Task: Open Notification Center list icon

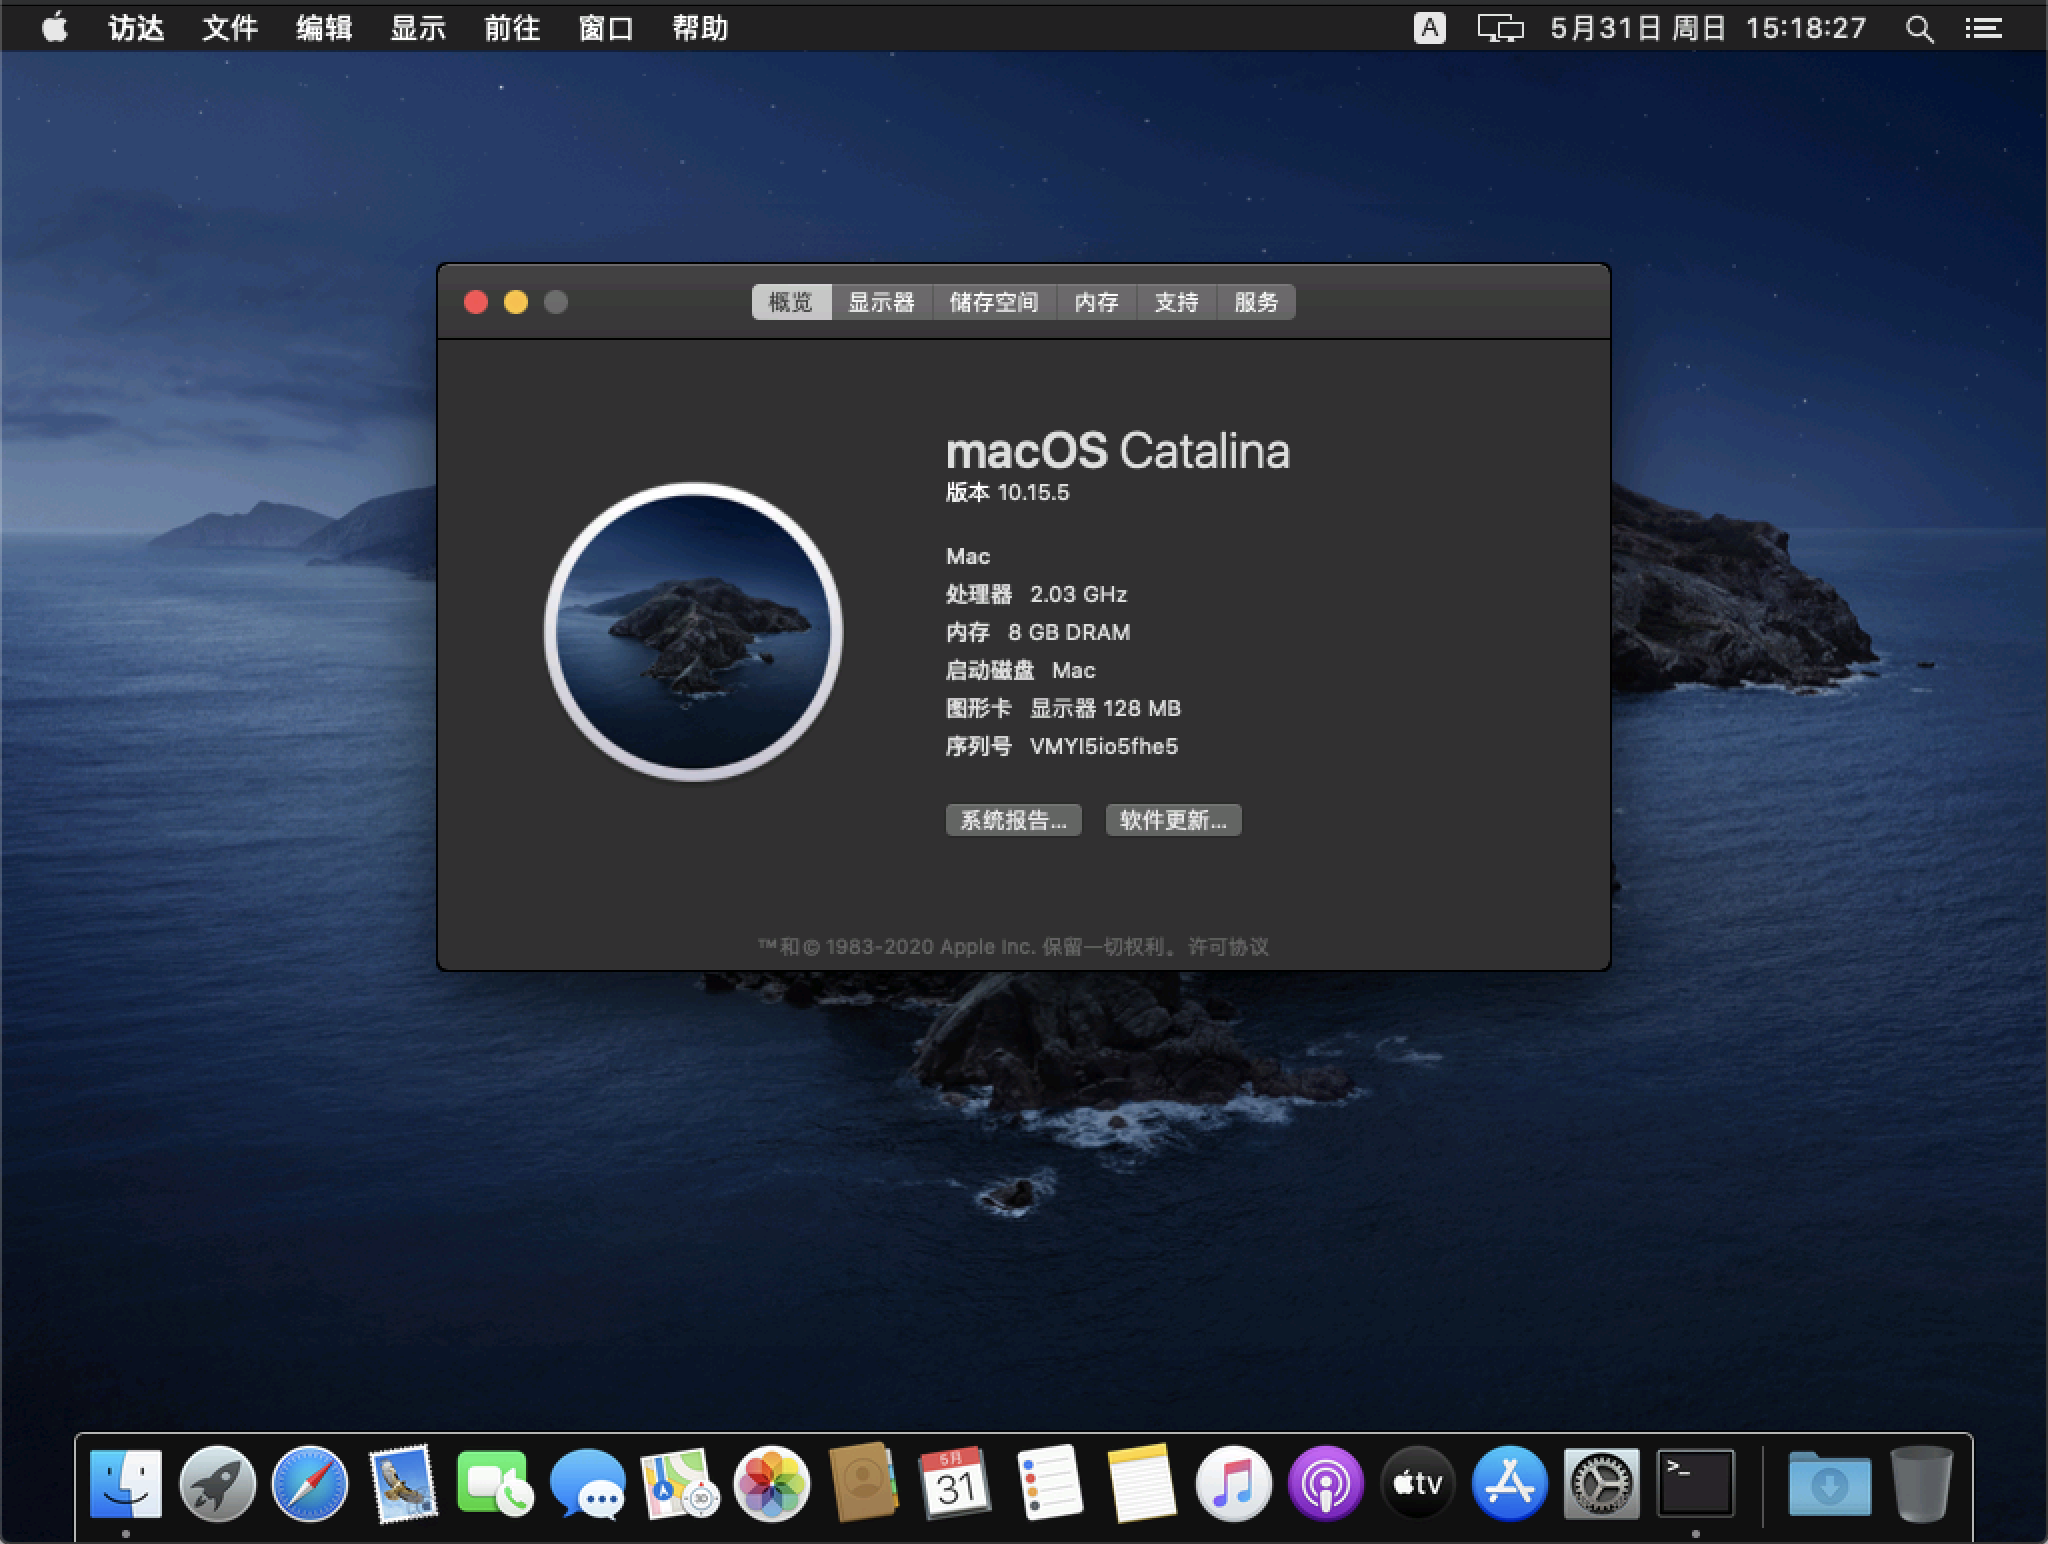Action: point(1983,28)
